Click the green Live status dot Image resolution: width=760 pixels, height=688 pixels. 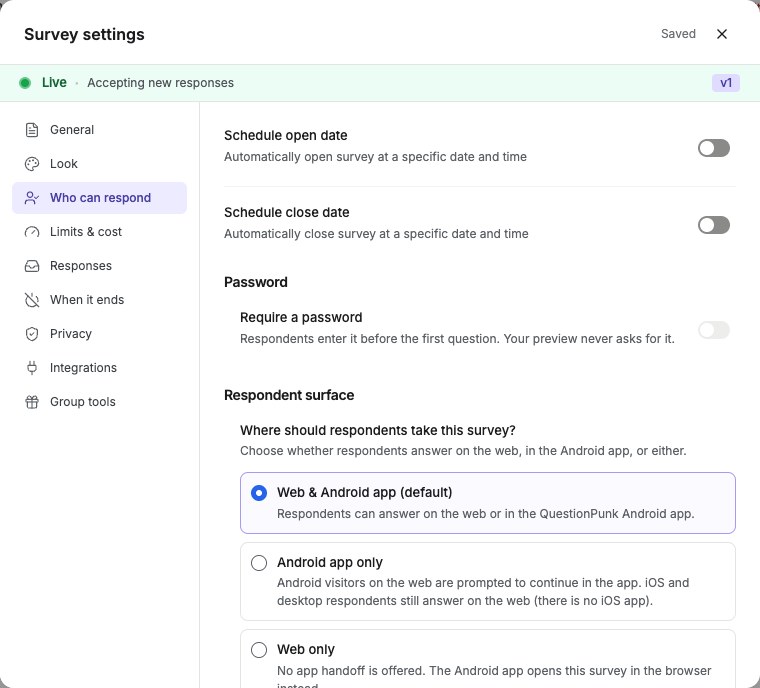click(25, 83)
